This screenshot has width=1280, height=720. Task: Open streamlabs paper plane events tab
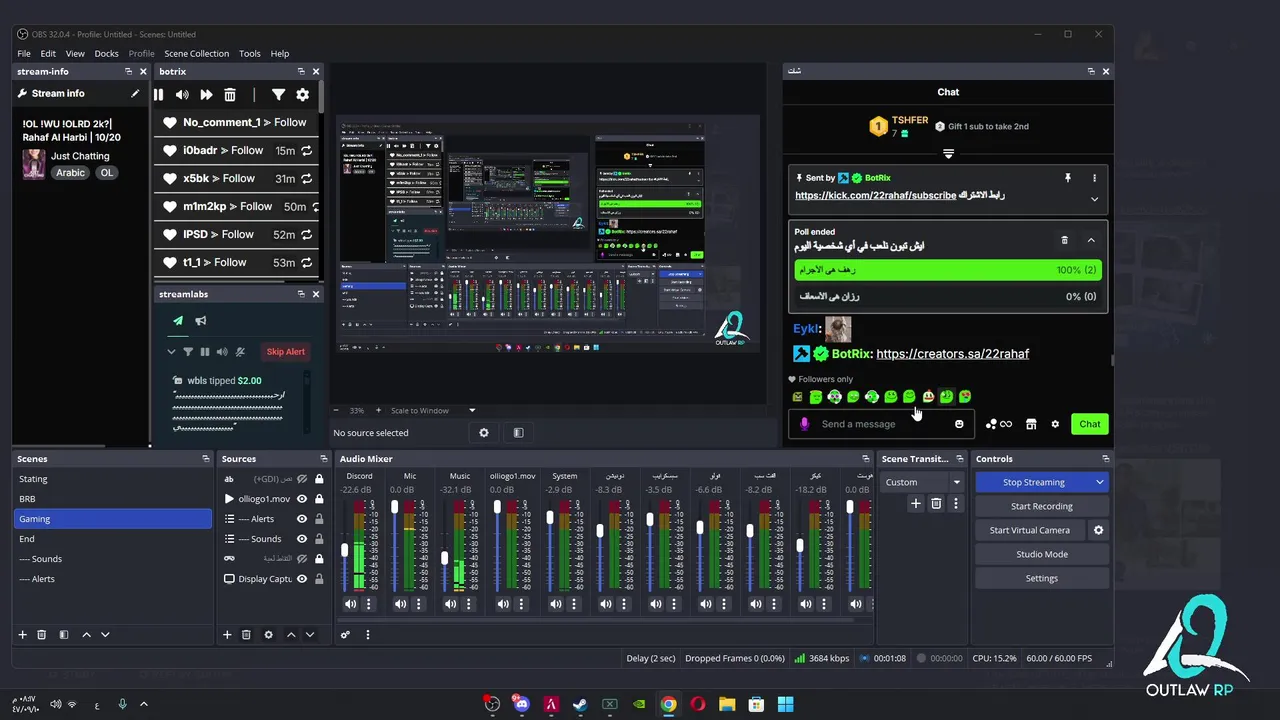tap(178, 321)
